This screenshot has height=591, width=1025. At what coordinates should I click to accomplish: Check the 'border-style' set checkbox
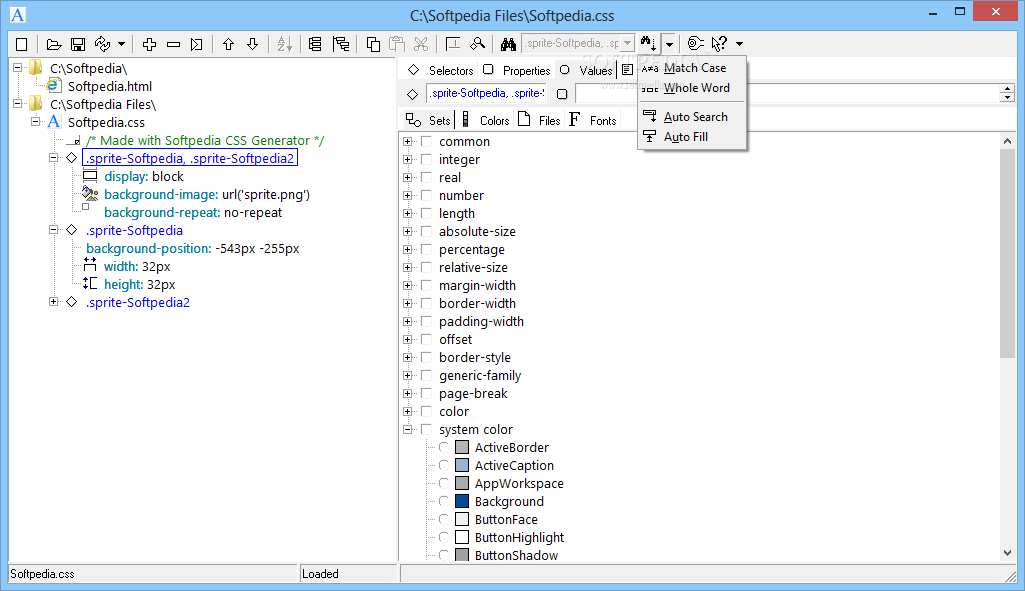(426, 357)
